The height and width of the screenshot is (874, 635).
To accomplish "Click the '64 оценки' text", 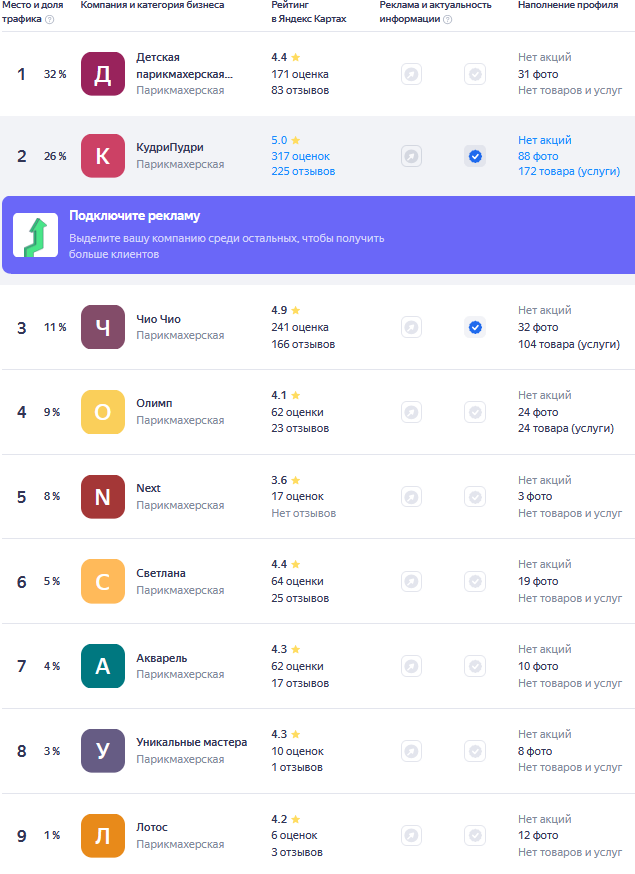I will pyautogui.click(x=298, y=581).
